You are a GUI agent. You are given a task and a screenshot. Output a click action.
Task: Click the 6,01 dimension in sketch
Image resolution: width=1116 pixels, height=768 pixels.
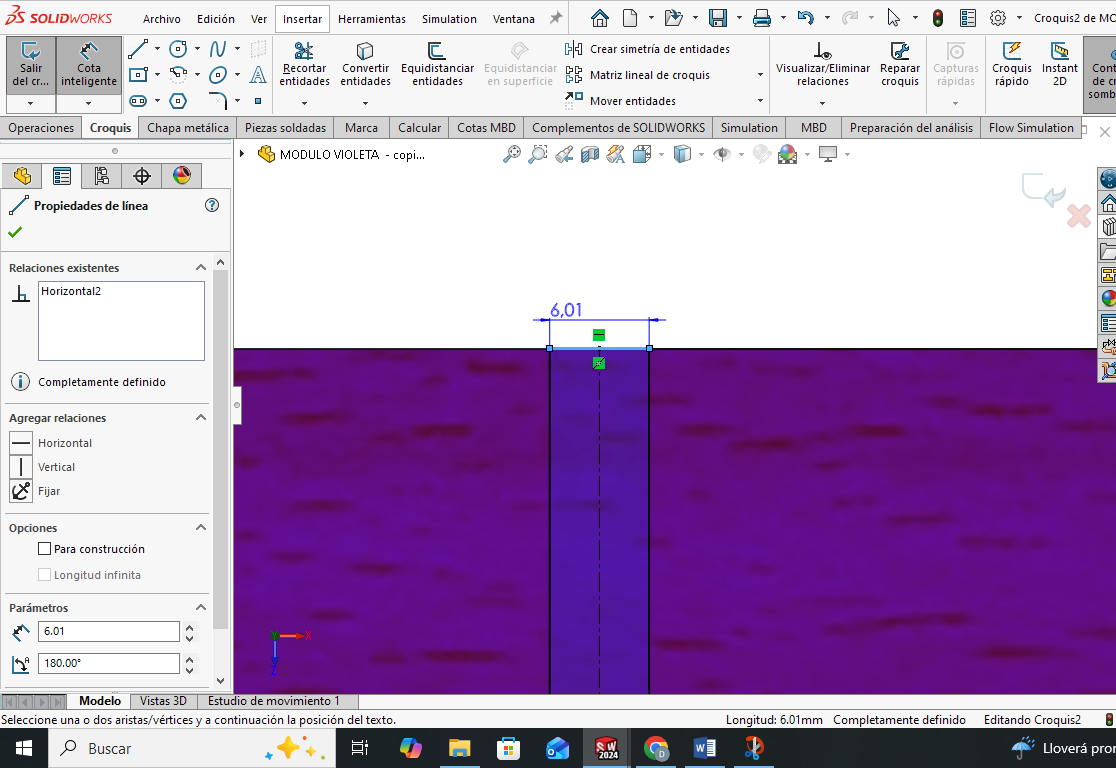[566, 310]
